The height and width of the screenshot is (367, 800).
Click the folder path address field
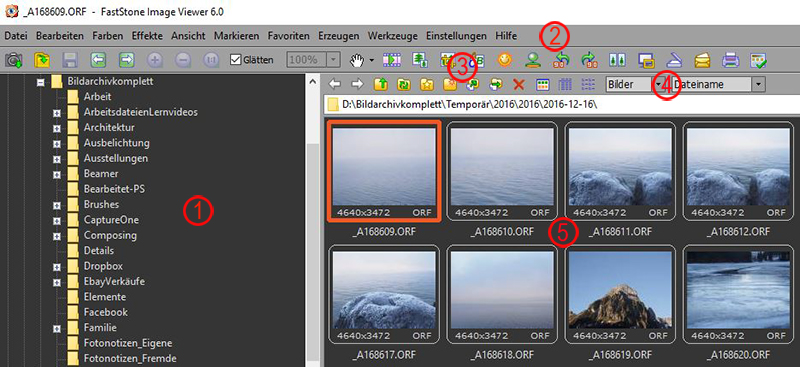pos(561,105)
